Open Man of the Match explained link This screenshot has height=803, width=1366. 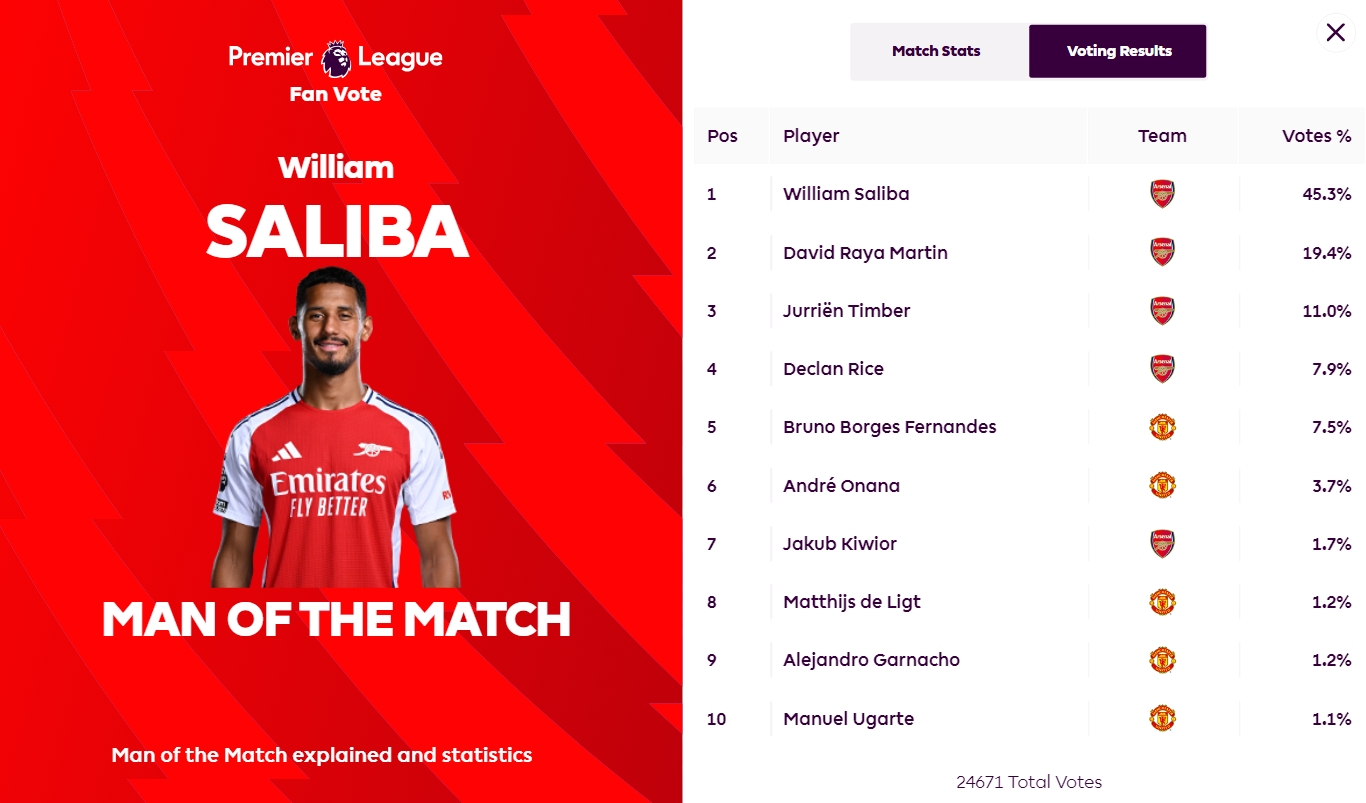click(x=321, y=755)
